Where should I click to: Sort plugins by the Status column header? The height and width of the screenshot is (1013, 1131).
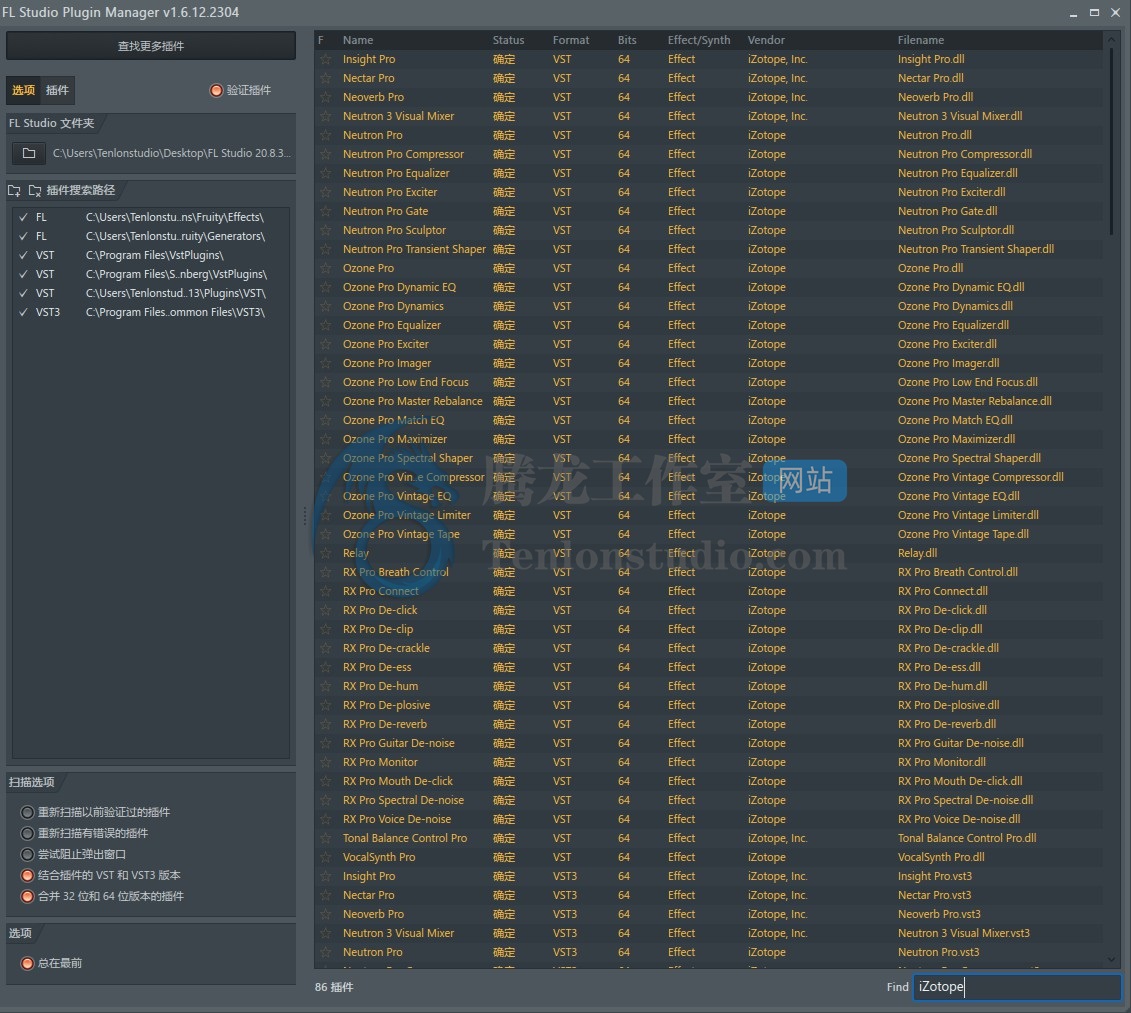click(x=509, y=40)
